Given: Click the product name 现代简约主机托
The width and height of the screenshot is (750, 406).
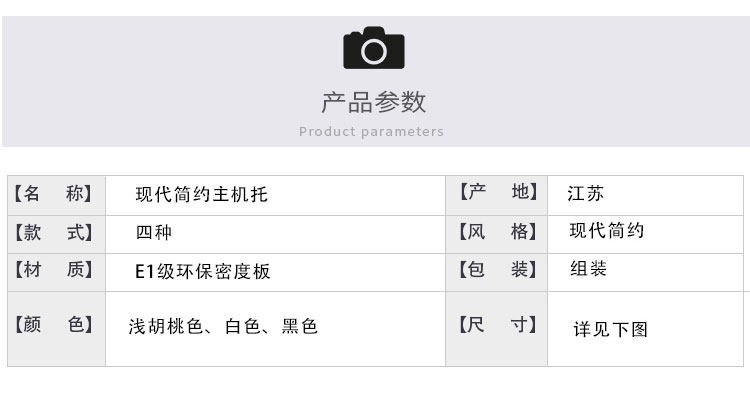Looking at the screenshot, I should coord(202,194).
